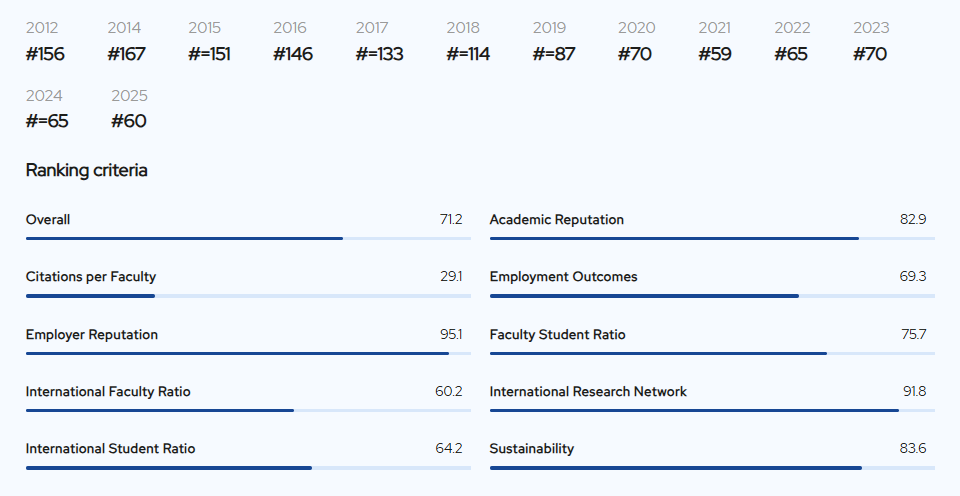Screen dimensions: 960x496
Task: Click the 2017 rank #=133
Action: 380,54
